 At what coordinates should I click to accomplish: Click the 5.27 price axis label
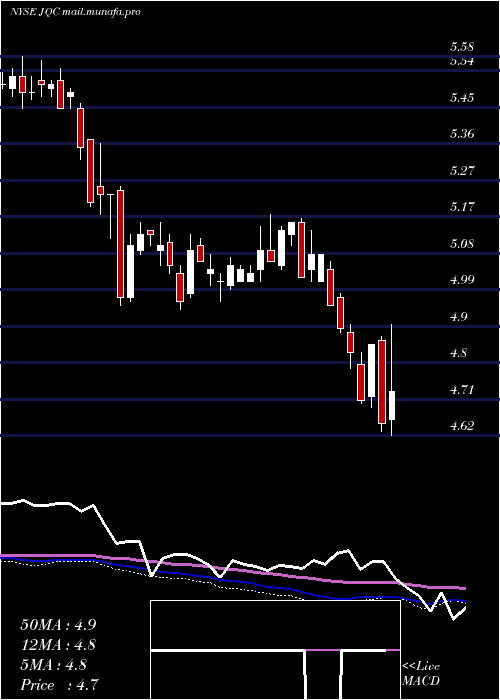[462, 170]
